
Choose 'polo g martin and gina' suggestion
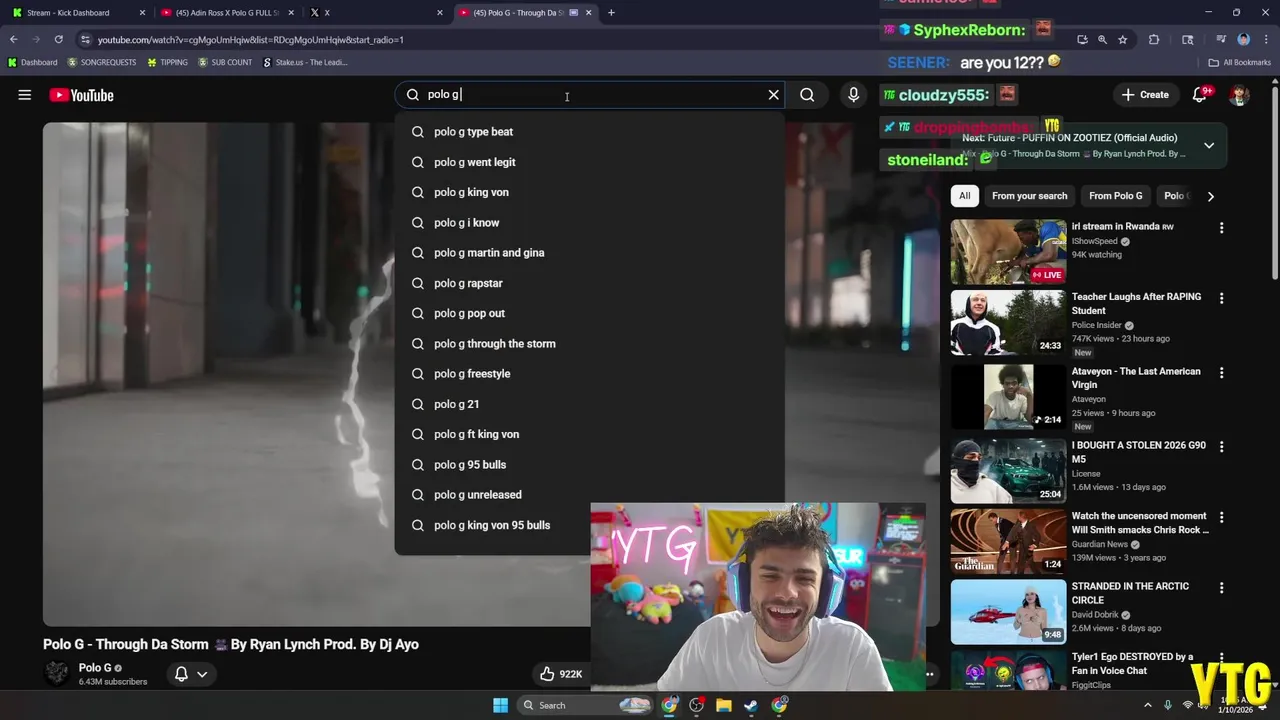pos(590,253)
